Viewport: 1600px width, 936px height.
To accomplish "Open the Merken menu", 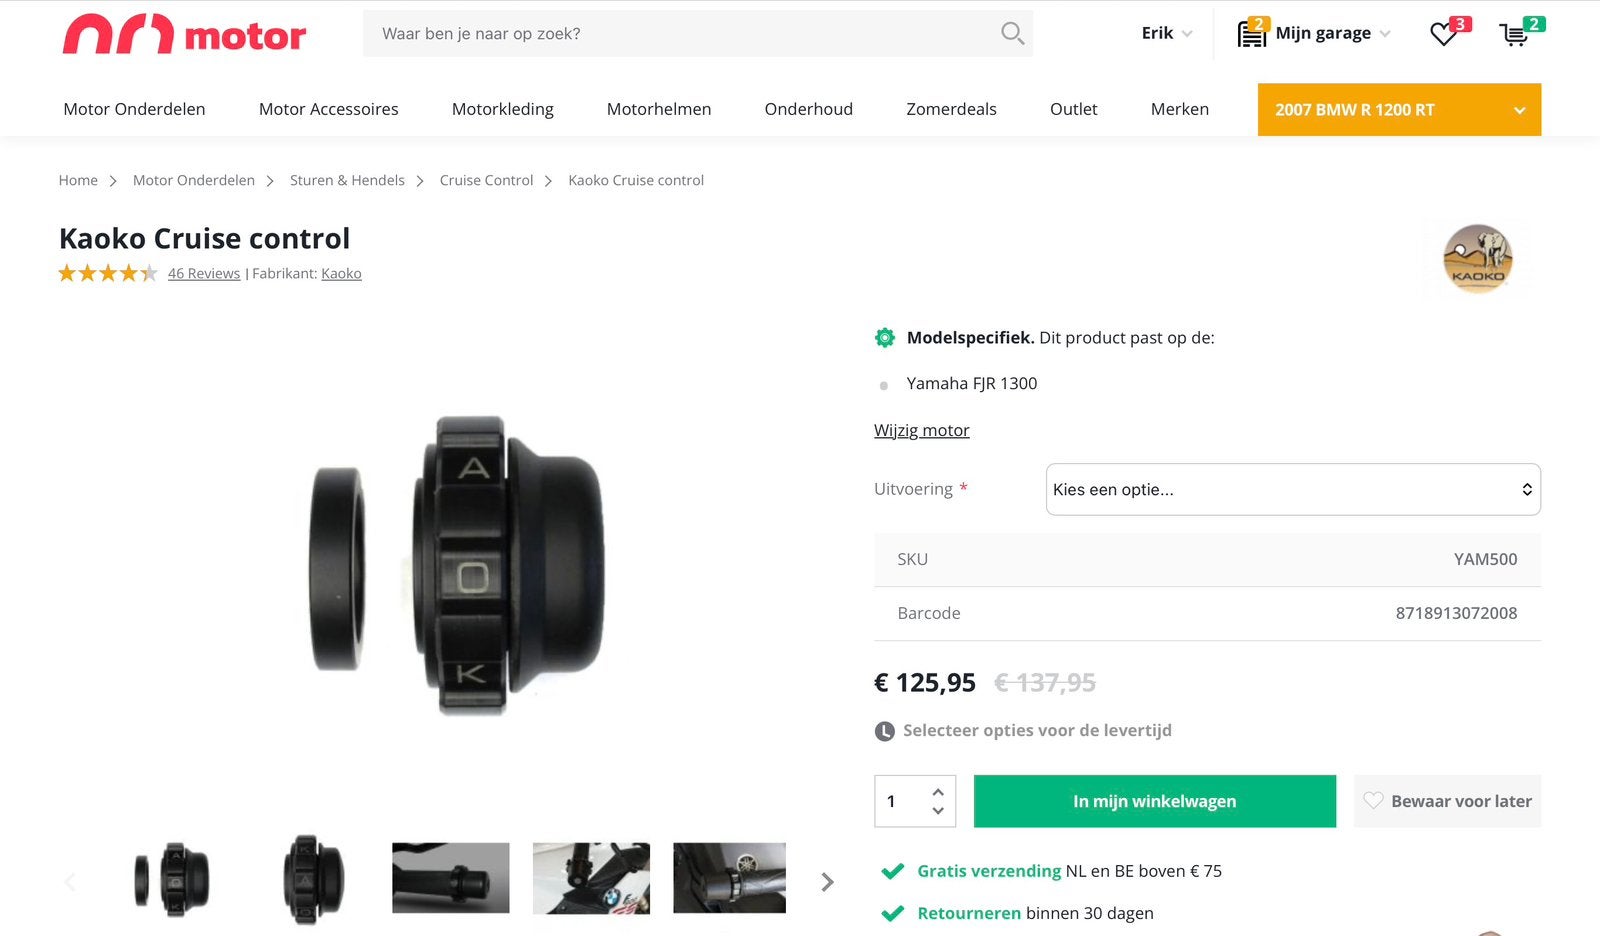I will (x=1180, y=109).
